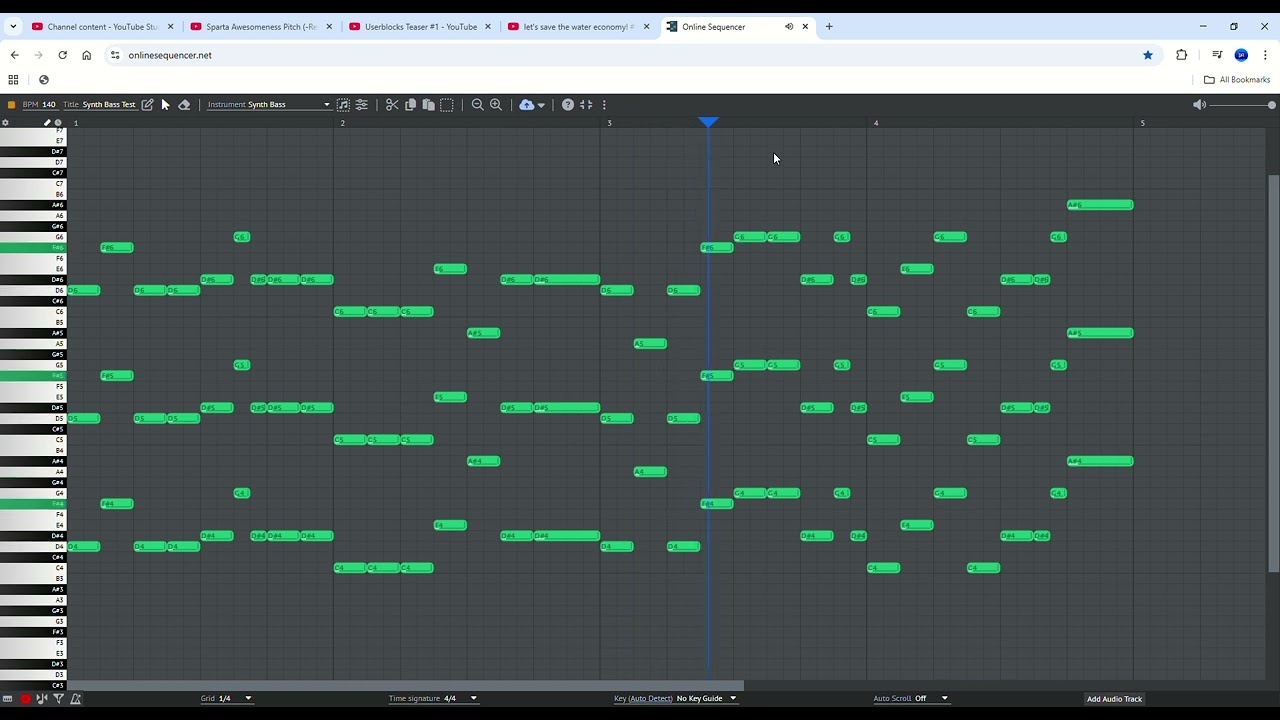Open the settings gear above piano keys
1280x720 pixels.
coord(6,123)
